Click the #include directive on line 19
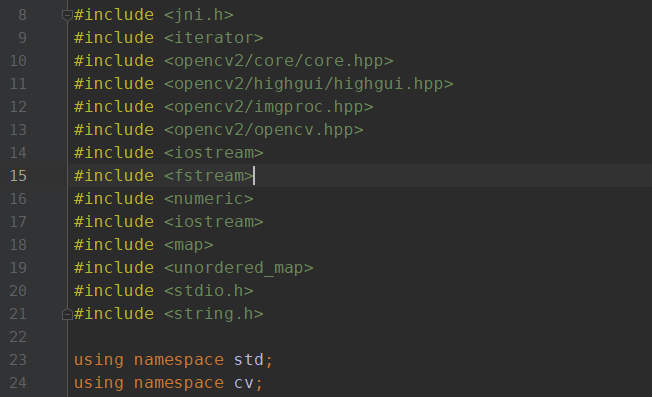This screenshot has width=652, height=397. click(x=114, y=268)
